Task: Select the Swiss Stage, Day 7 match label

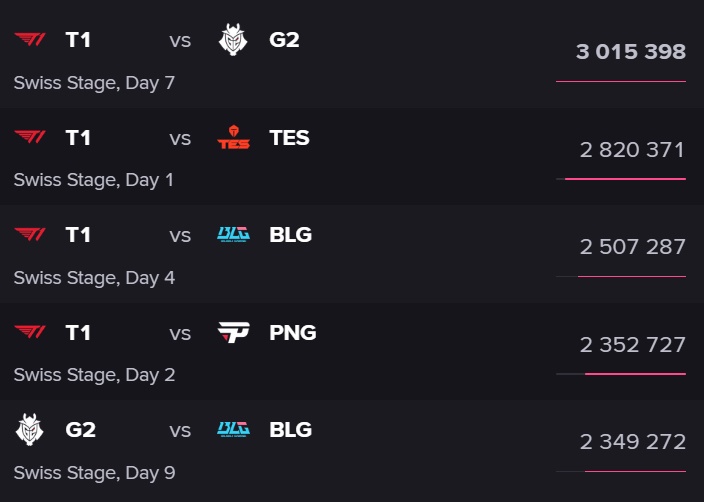Action: tap(94, 83)
